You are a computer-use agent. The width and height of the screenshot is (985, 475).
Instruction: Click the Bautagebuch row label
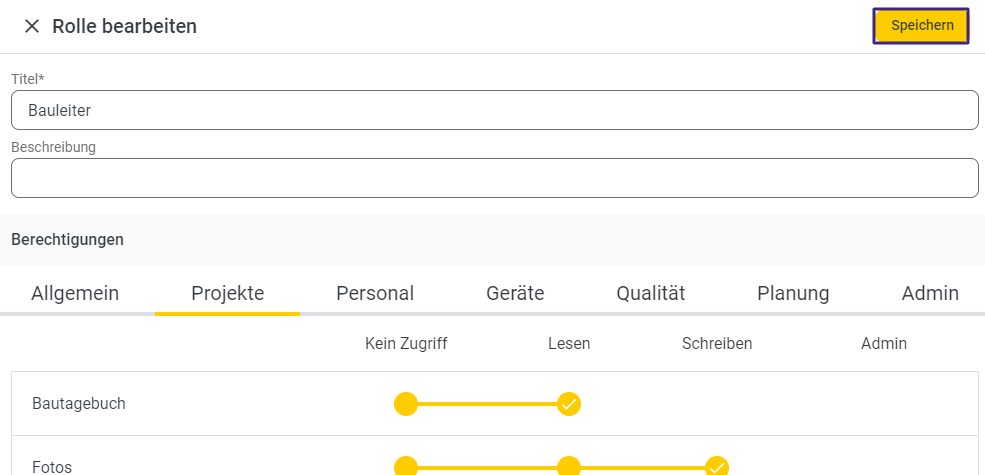point(79,404)
